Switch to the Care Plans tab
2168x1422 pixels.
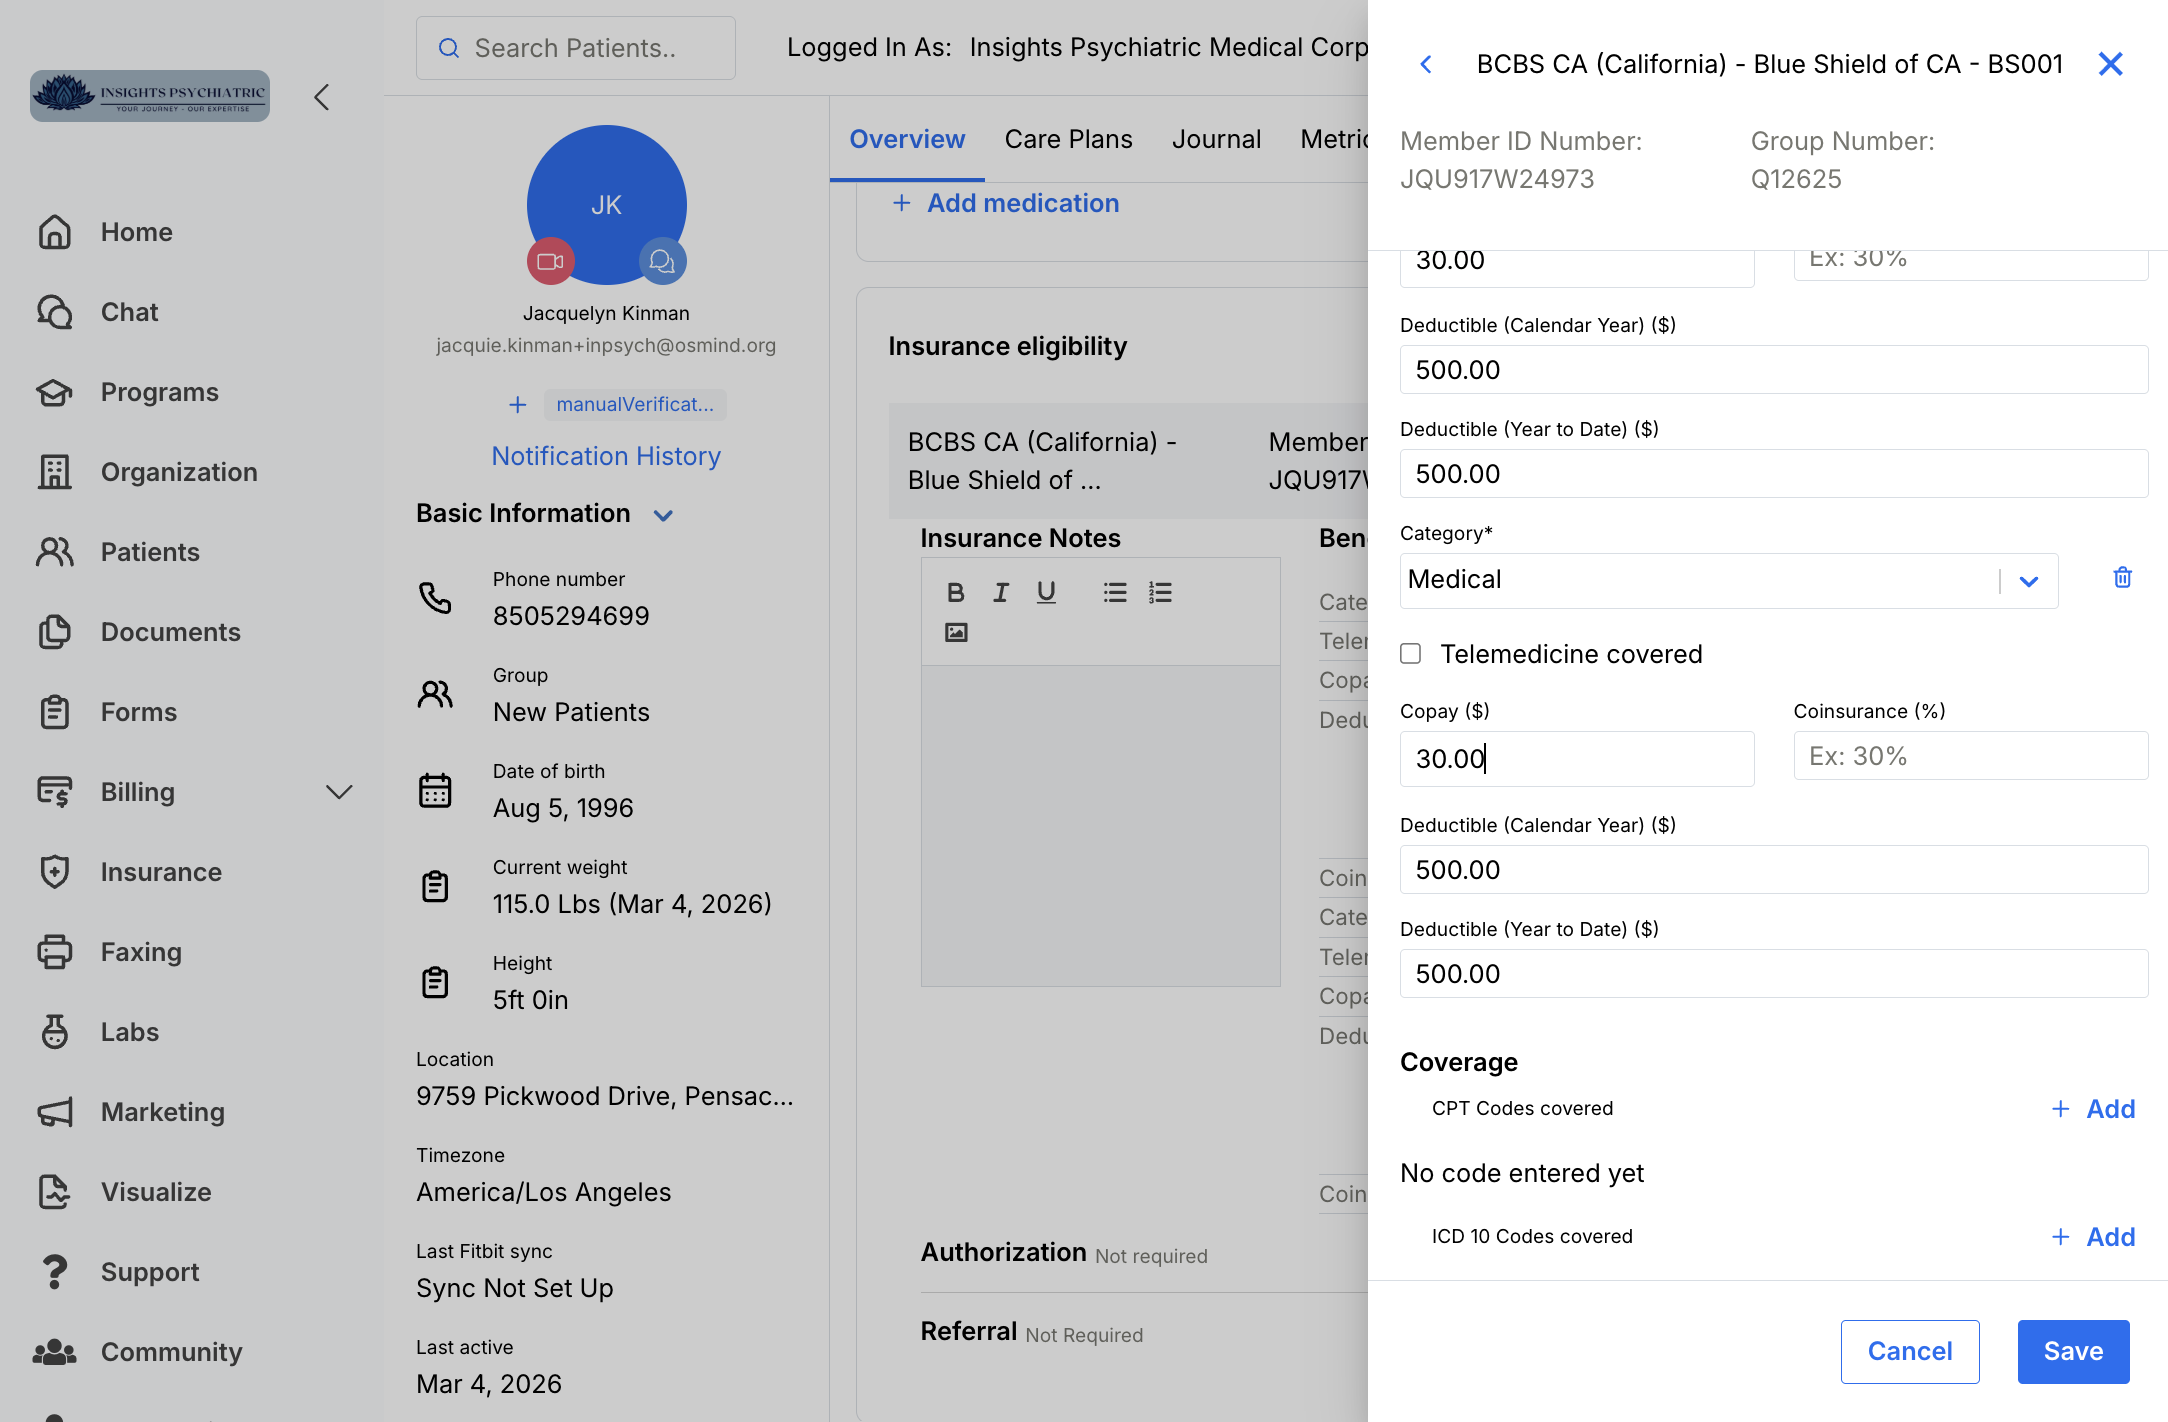tap(1068, 139)
